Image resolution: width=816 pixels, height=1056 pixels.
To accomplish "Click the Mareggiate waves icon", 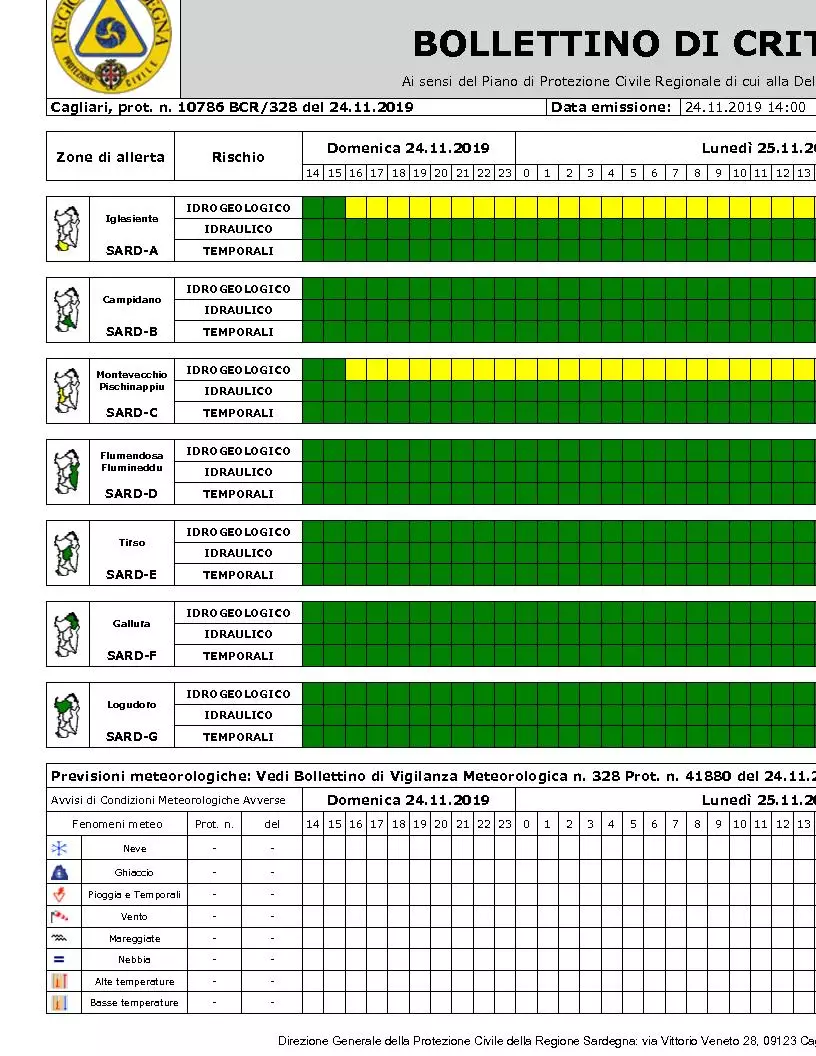I will (x=59, y=937).
